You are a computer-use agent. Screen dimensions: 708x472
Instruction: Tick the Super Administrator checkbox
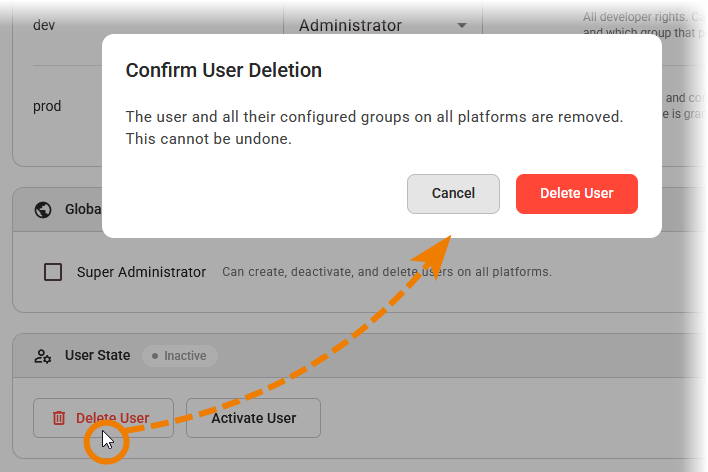click(x=53, y=272)
